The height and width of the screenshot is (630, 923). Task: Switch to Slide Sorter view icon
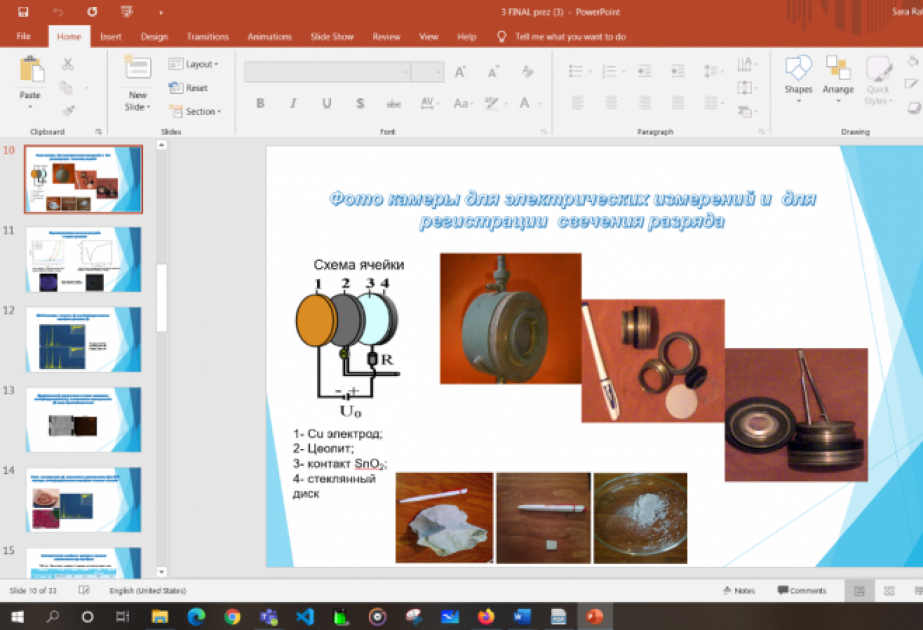889,591
